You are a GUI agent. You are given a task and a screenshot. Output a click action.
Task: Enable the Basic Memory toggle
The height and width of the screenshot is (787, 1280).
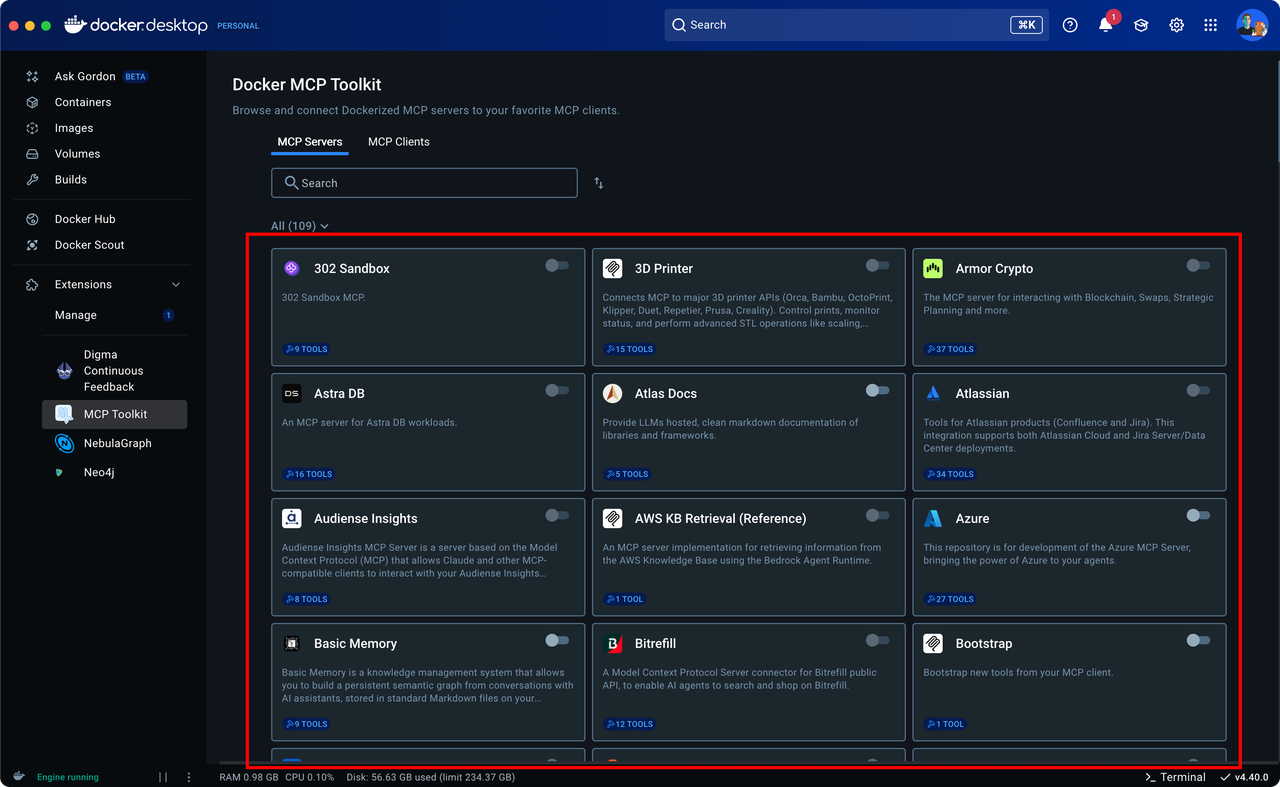[557, 640]
